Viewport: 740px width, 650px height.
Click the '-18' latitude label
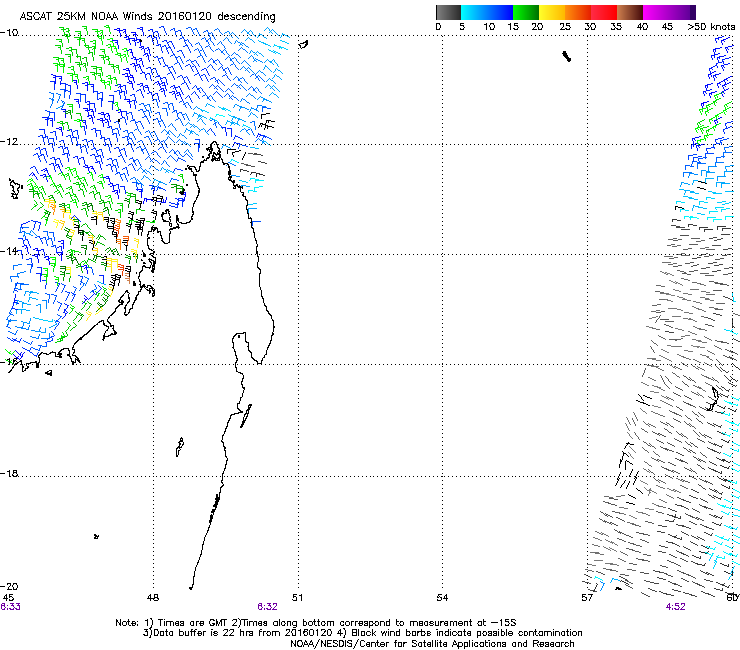9,473
